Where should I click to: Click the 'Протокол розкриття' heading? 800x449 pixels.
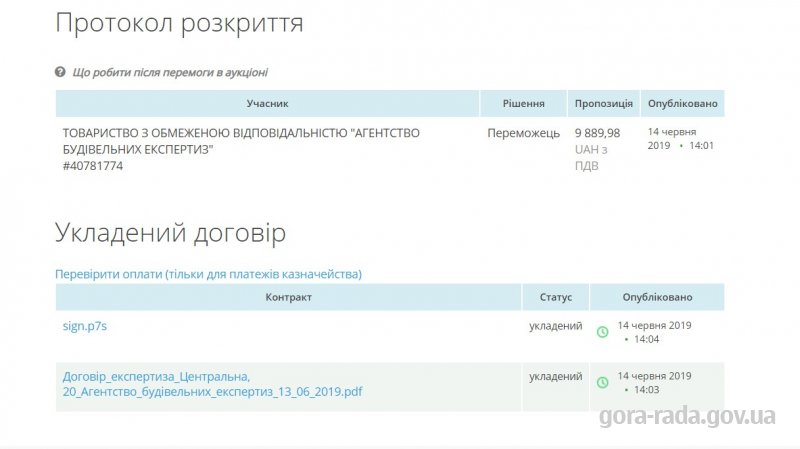point(179,23)
